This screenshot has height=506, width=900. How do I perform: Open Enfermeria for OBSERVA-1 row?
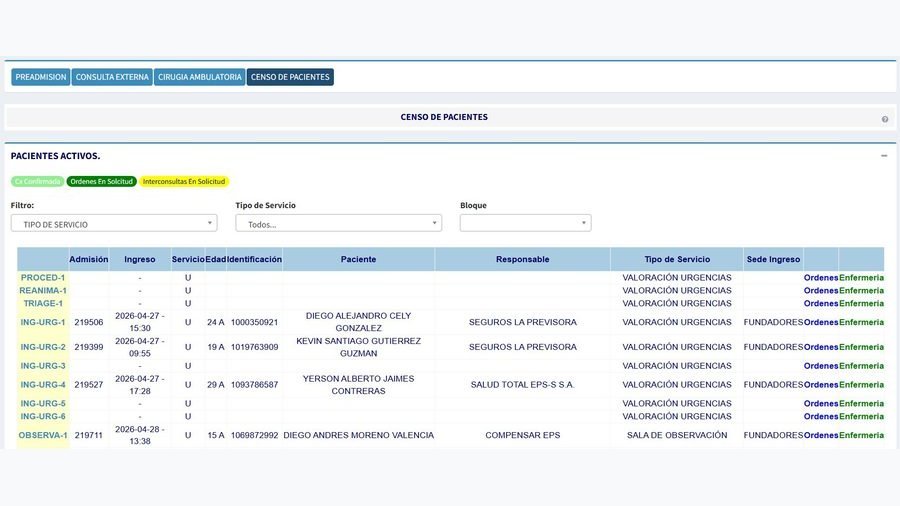pos(862,435)
